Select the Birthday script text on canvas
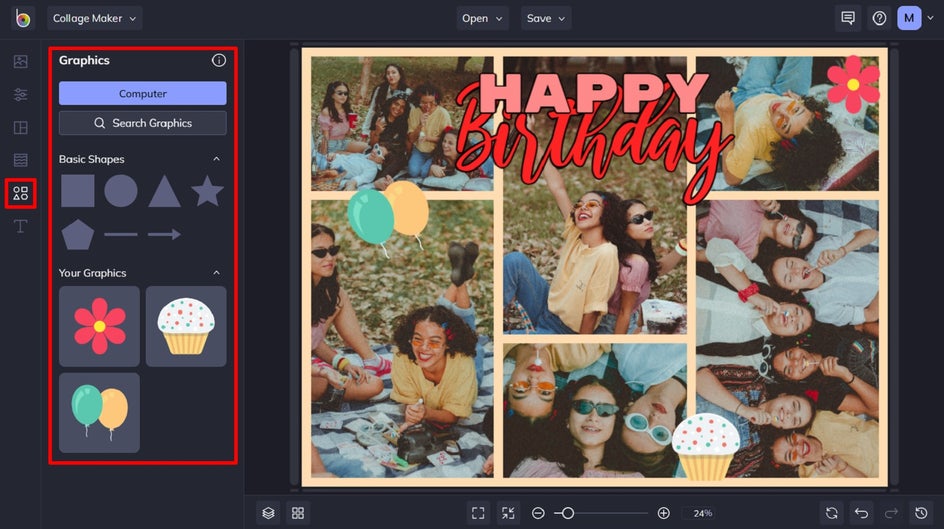 pyautogui.click(x=593, y=144)
